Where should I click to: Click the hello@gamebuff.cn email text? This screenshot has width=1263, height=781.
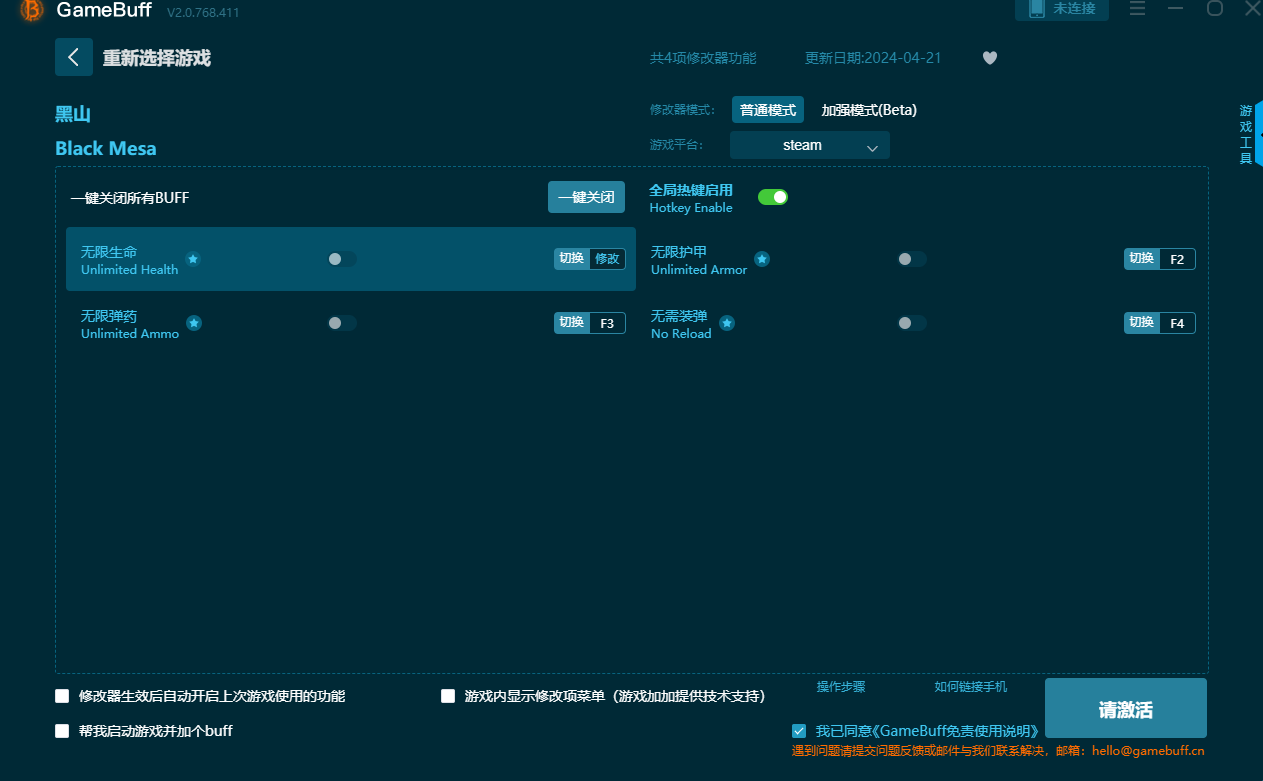(1148, 750)
